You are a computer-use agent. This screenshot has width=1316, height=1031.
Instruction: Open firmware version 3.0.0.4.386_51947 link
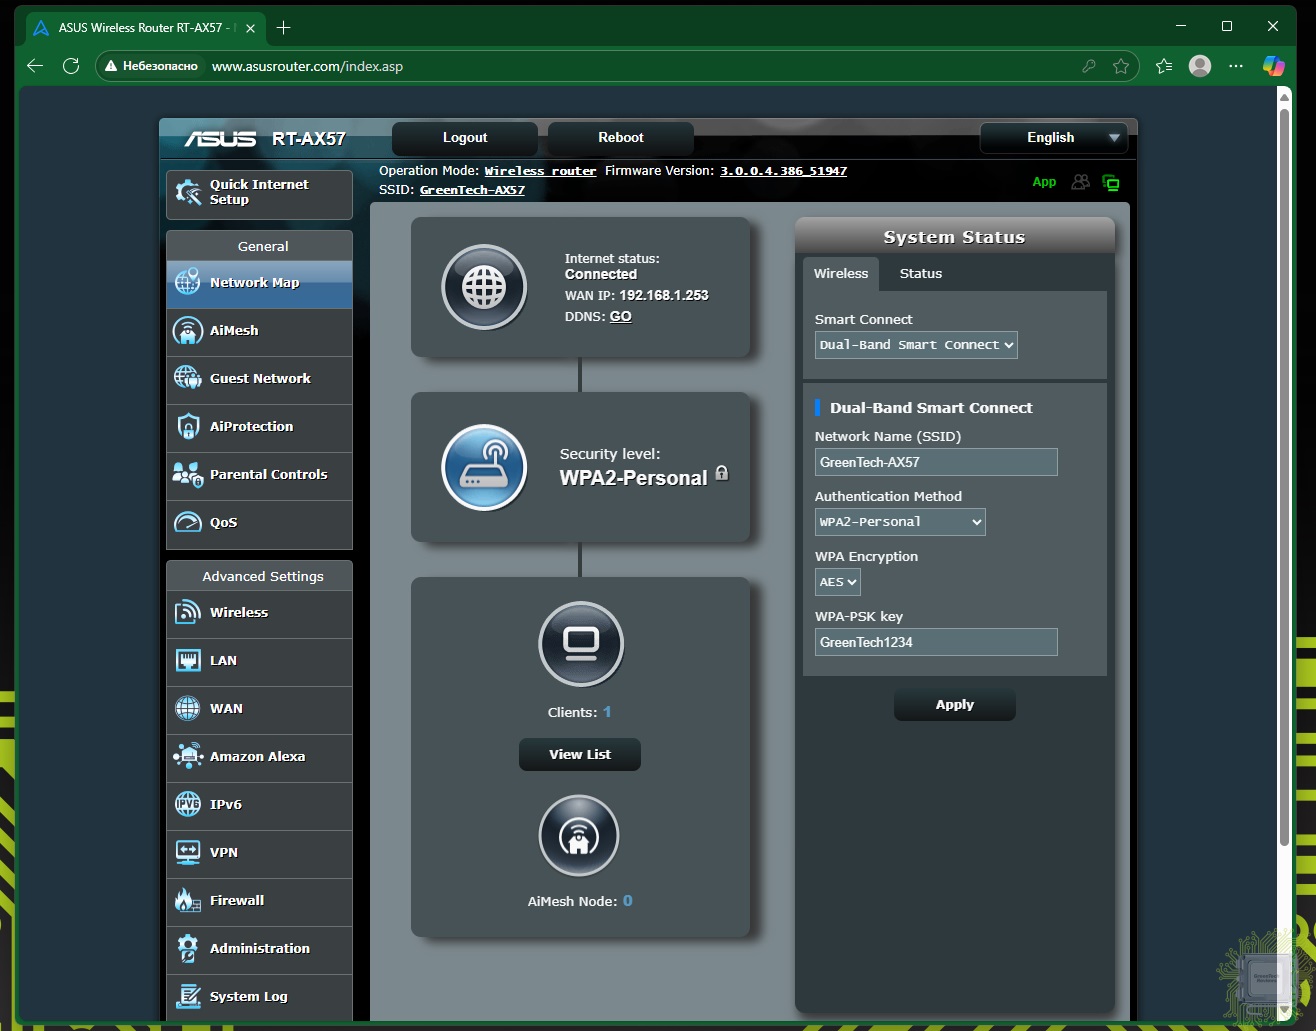click(783, 171)
